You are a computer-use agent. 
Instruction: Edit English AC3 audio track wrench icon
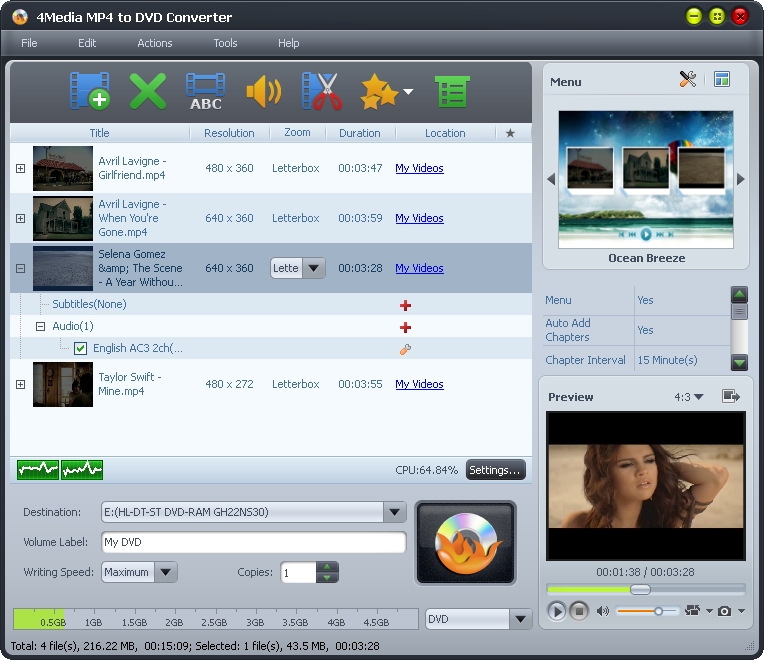[x=405, y=349]
